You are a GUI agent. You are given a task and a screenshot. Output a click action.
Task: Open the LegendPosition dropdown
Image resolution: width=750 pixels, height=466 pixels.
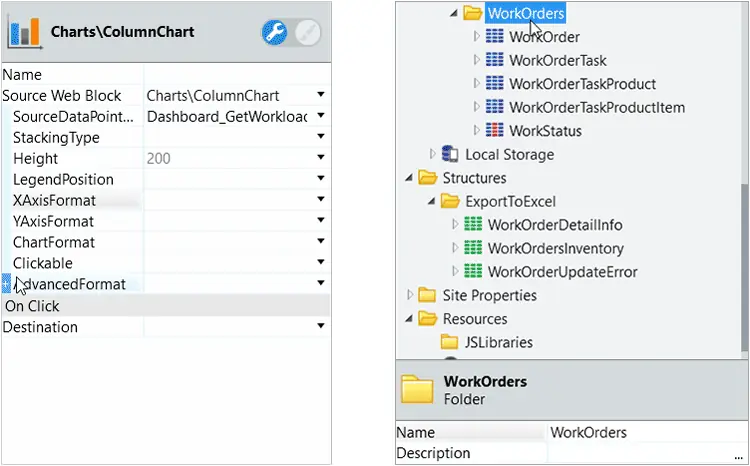321,178
